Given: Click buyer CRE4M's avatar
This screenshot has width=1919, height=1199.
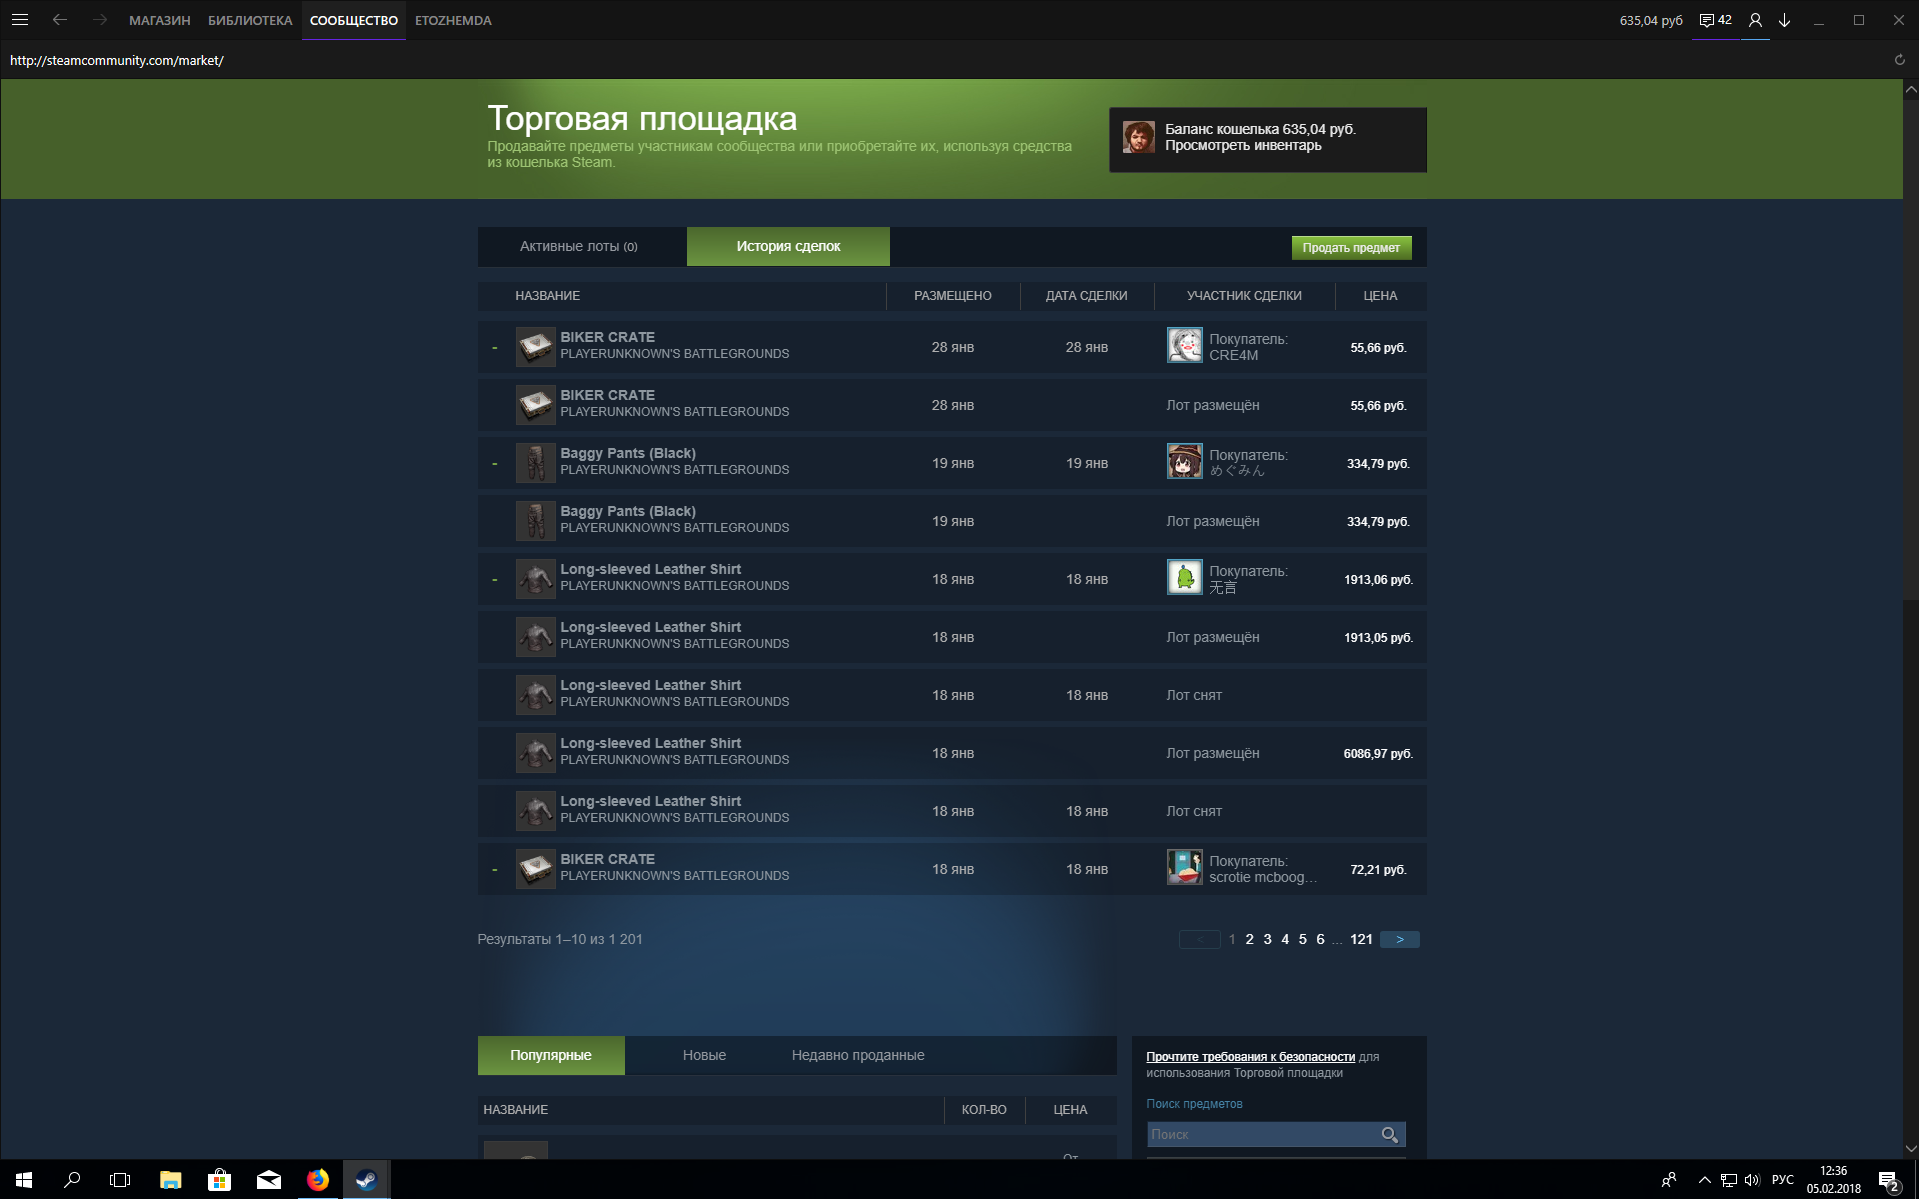Looking at the screenshot, I should click(x=1185, y=346).
